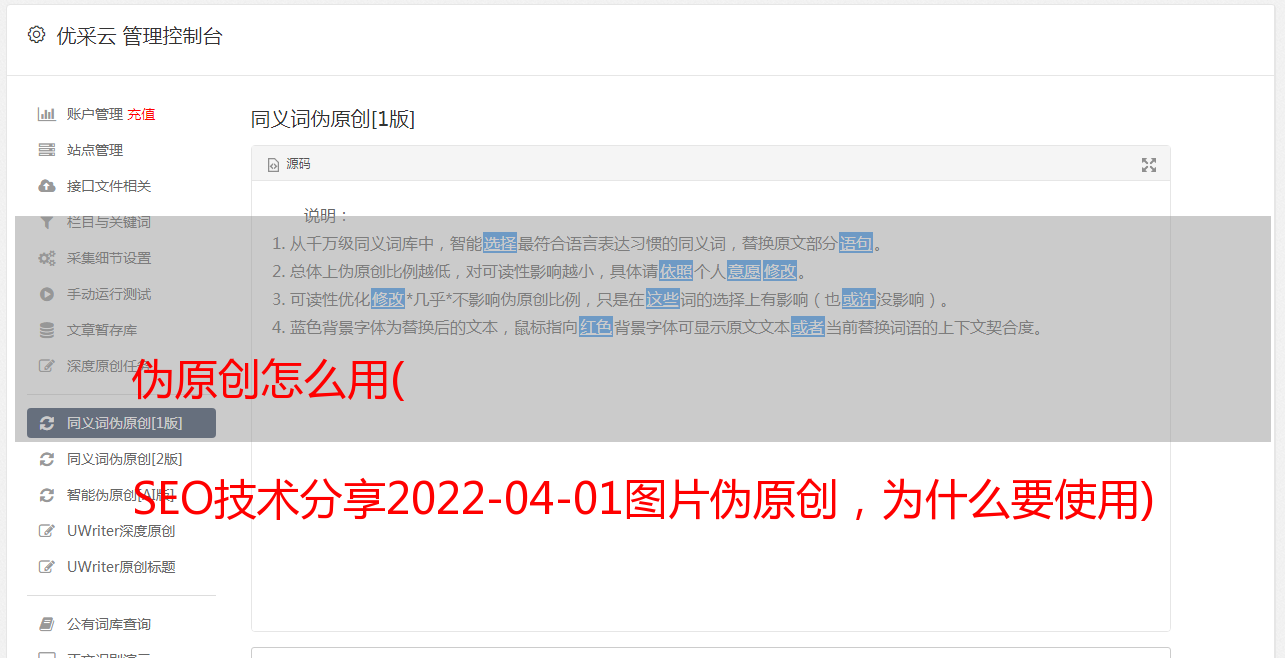This screenshot has height=658, width=1285.
Task: Click highlighted word 红色 in line four
Action: pyautogui.click(x=596, y=327)
